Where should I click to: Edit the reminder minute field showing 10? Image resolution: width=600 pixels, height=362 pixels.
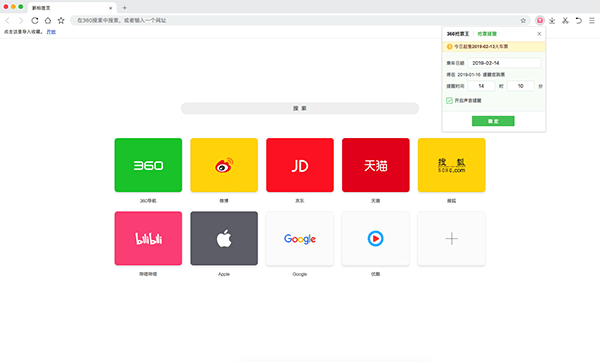pyautogui.click(x=520, y=86)
